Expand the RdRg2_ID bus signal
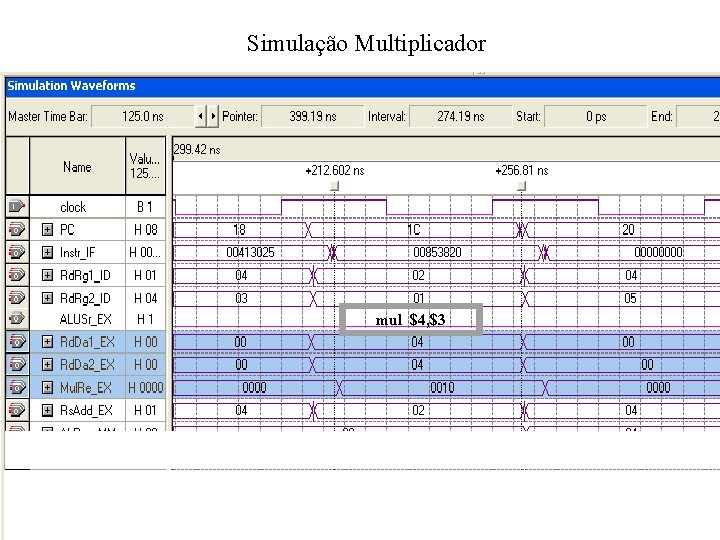 click(x=47, y=298)
